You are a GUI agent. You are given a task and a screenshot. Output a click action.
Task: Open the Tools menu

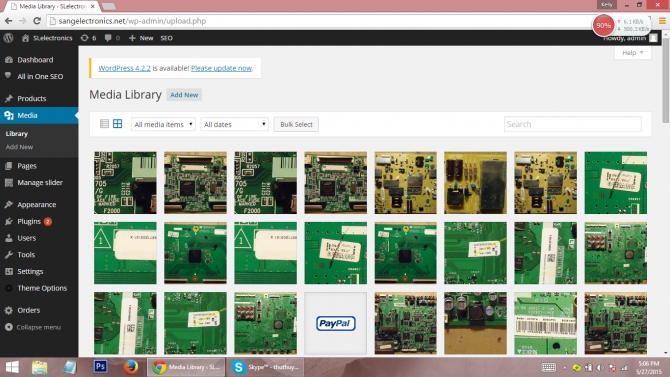tap(26, 255)
